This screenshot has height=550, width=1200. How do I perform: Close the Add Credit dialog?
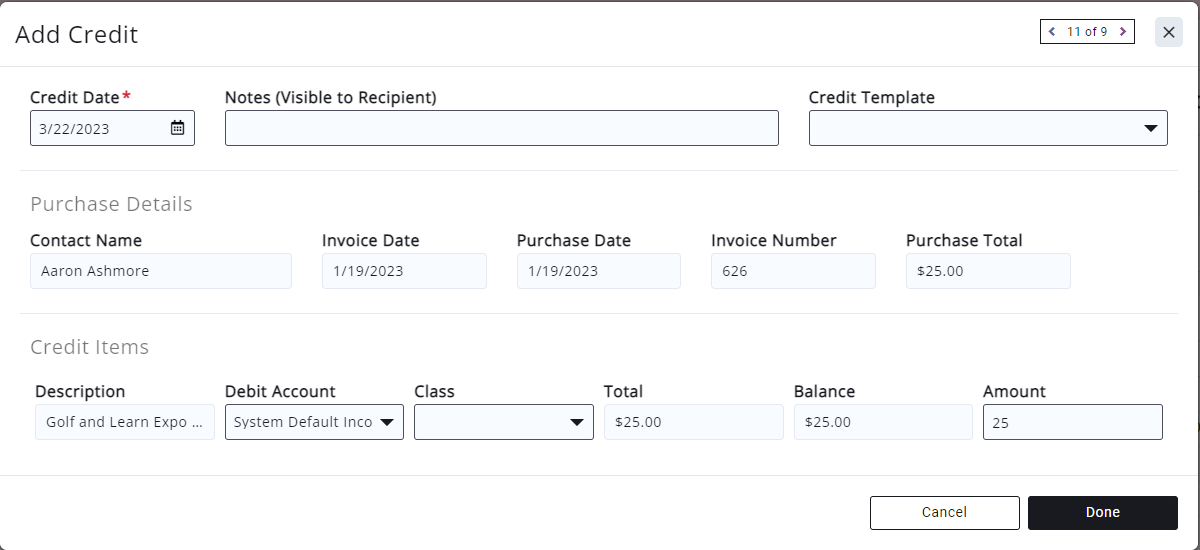1168,32
